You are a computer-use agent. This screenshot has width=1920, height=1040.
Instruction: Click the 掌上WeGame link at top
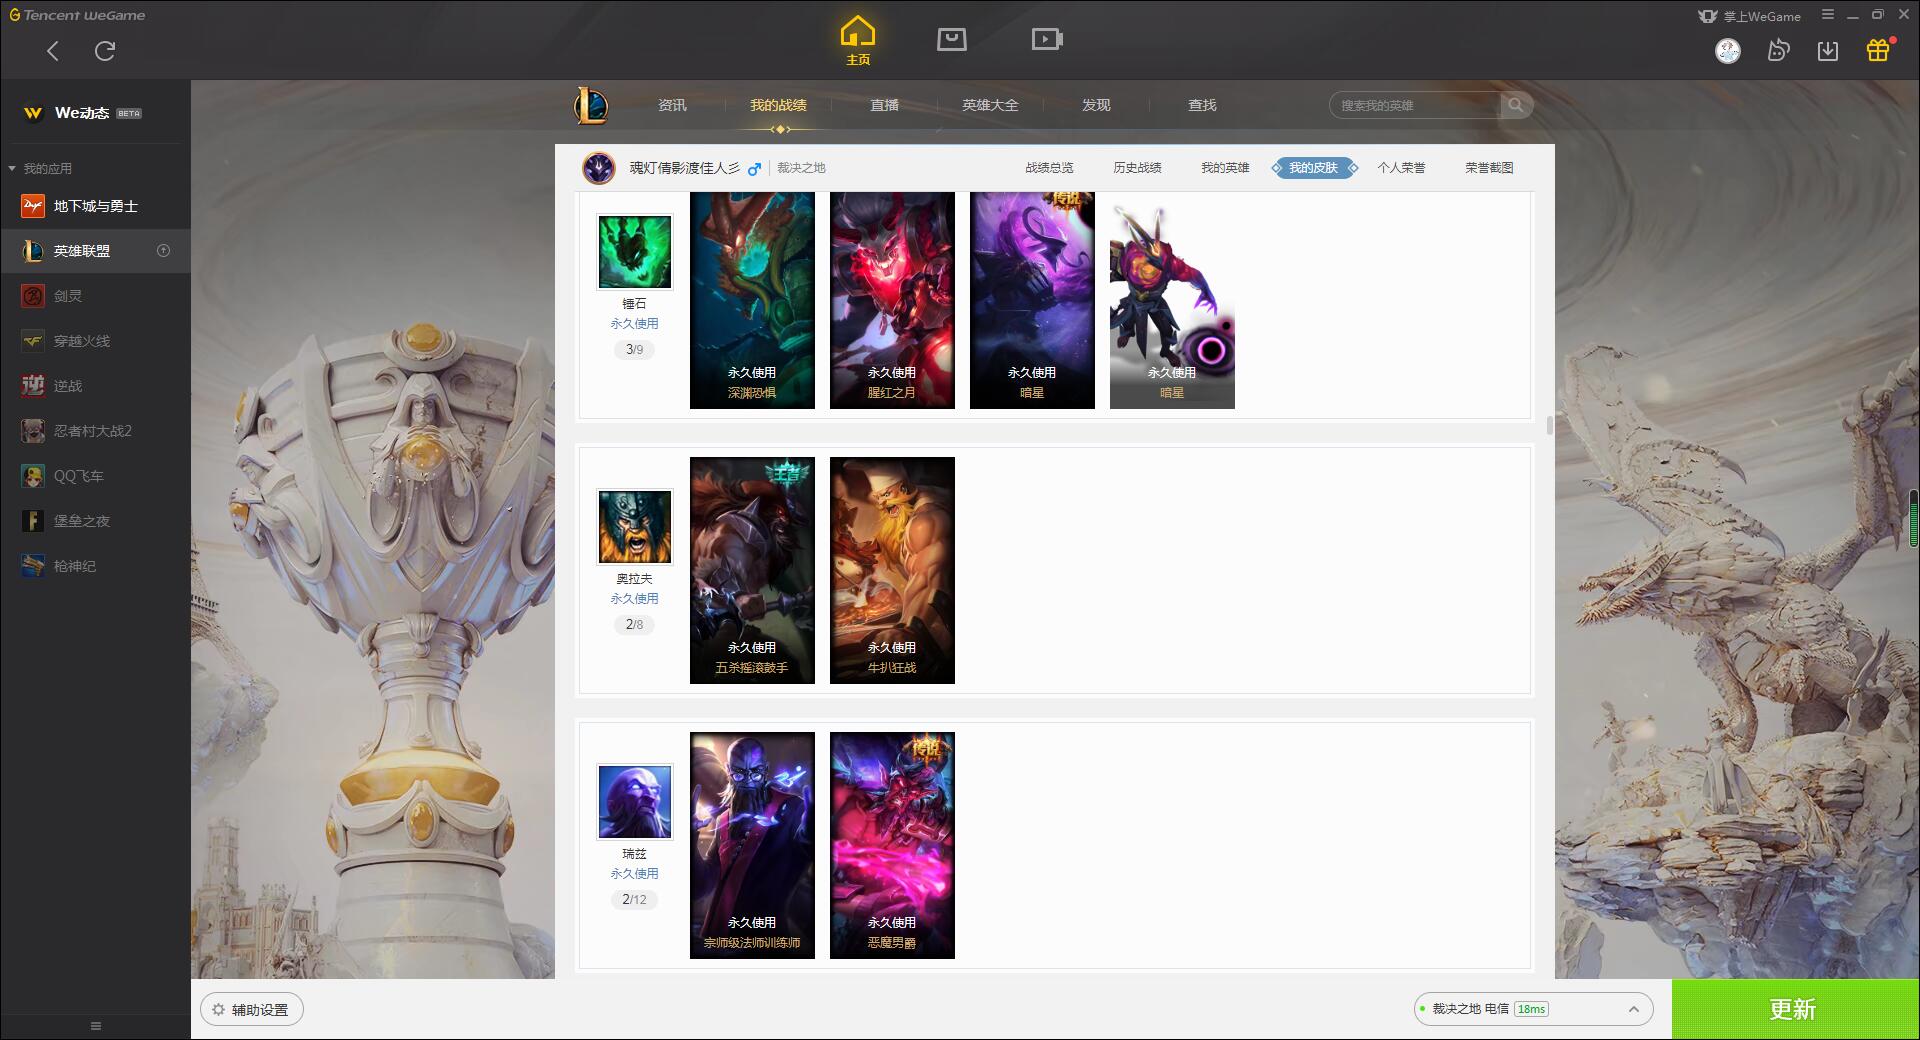click(1749, 16)
